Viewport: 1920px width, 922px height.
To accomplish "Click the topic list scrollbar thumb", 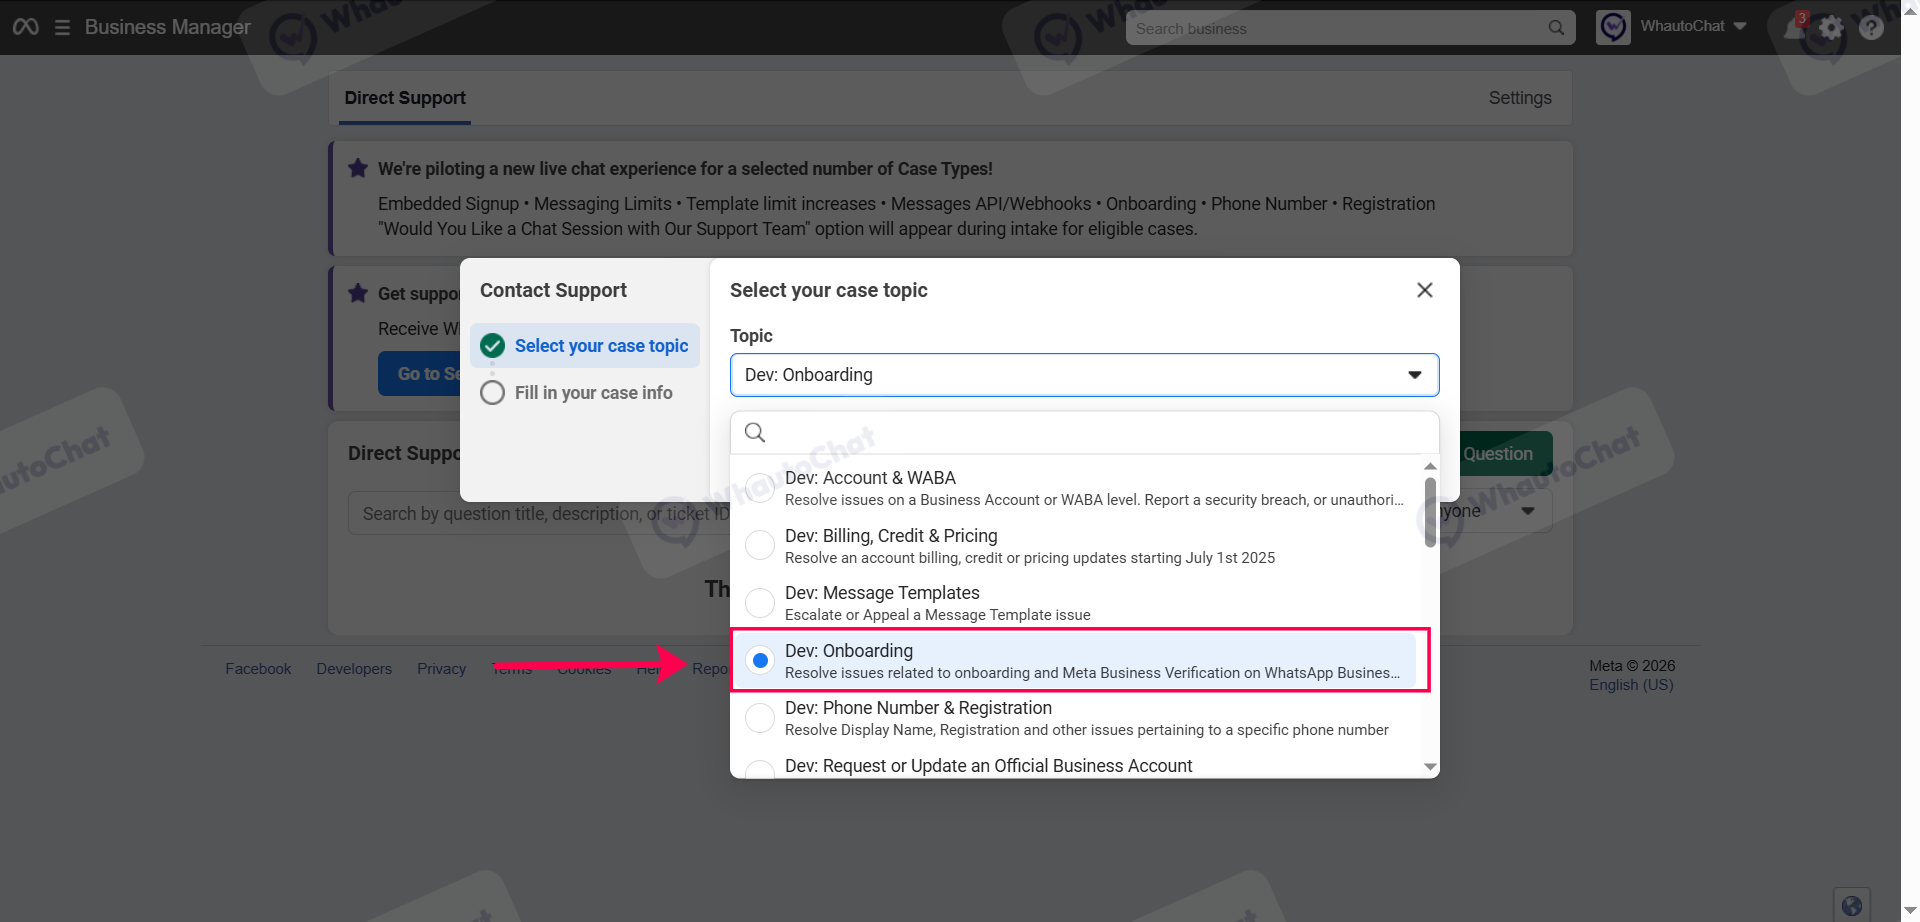I will coord(1430,512).
